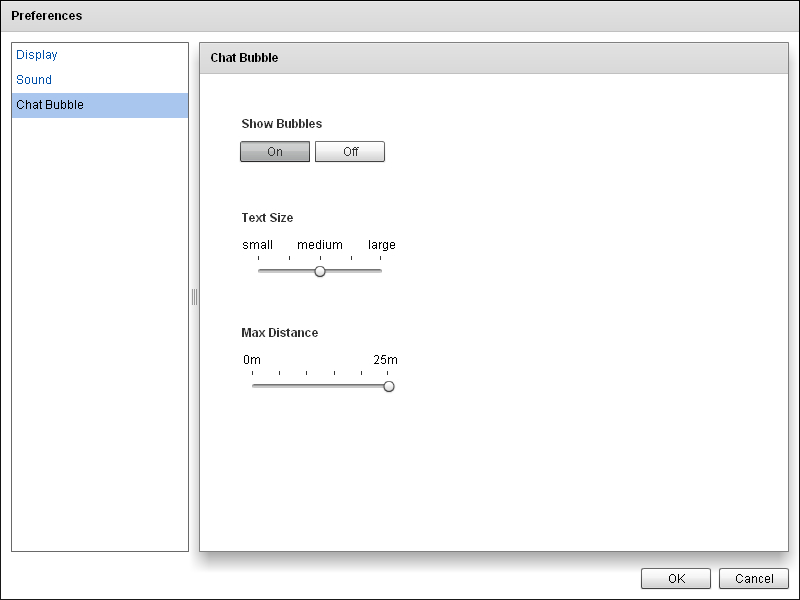Click the Text Size slider handle
Image resolution: width=800 pixels, height=600 pixels.
(x=320, y=271)
